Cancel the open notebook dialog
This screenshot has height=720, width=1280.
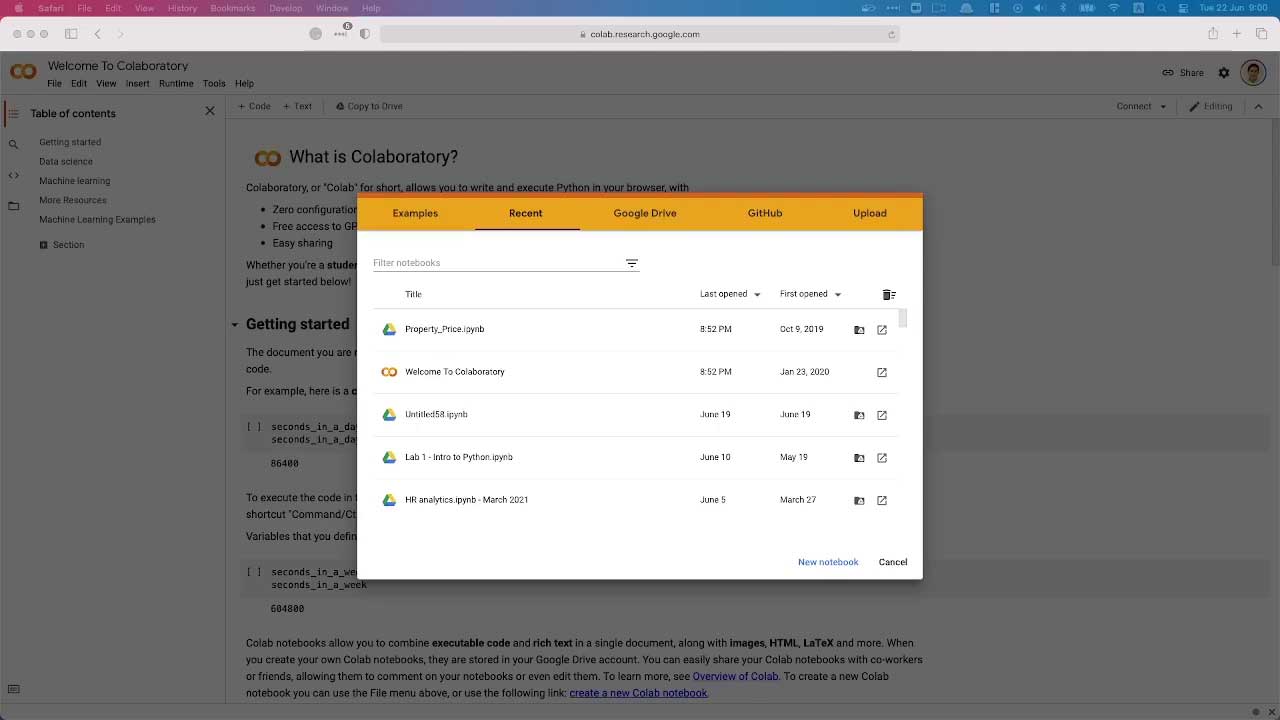(x=893, y=562)
